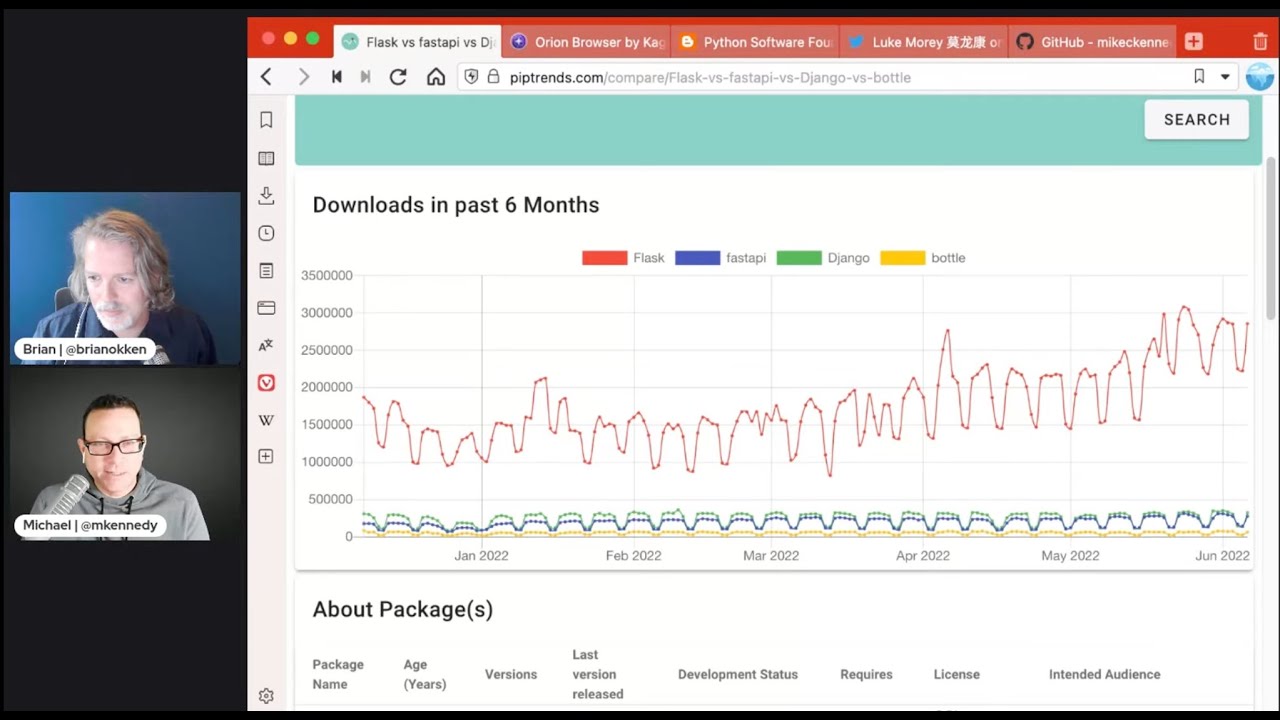Viewport: 1280px width, 720px height.
Task: Click the 'Versions' column header
Action: point(511,674)
